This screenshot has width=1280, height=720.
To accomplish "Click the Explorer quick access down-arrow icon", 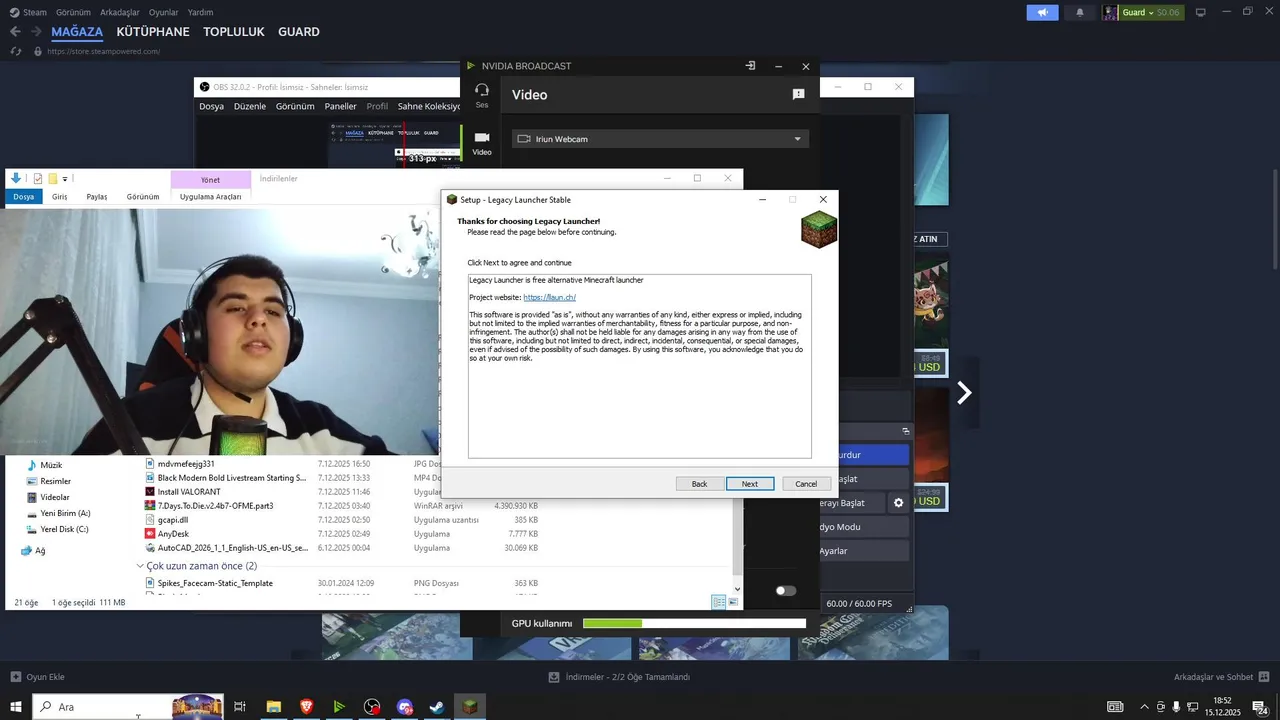I will [16, 178].
